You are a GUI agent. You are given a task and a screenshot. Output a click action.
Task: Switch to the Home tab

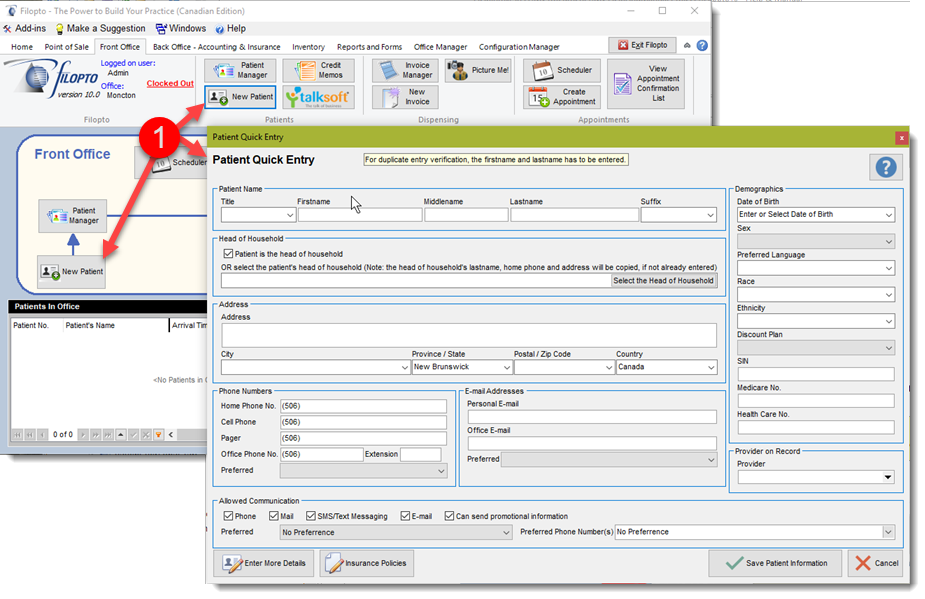tap(22, 47)
